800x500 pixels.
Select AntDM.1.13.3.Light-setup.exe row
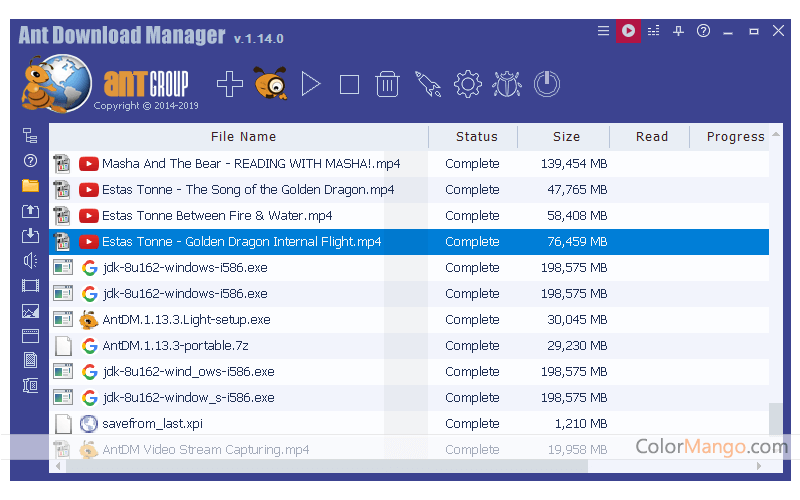(409, 320)
